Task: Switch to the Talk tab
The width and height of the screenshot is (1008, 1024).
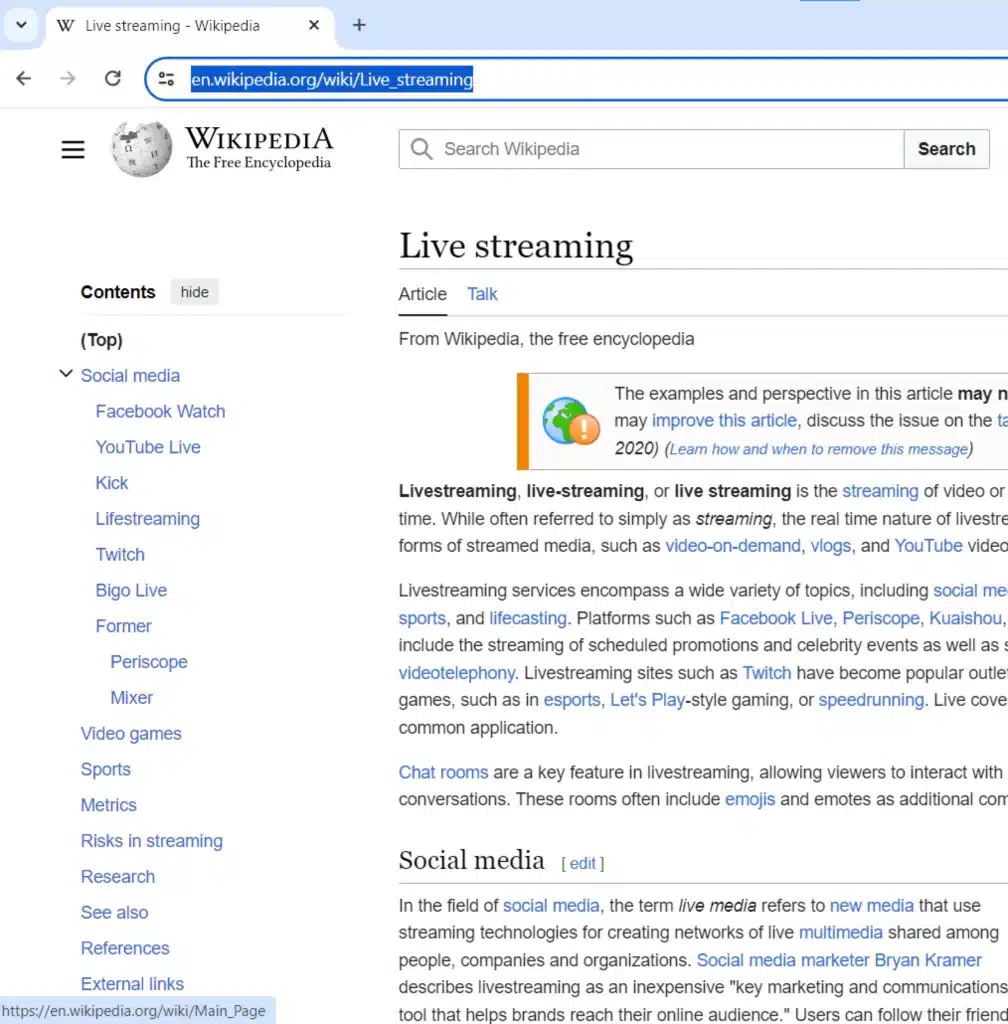Action: click(x=482, y=295)
